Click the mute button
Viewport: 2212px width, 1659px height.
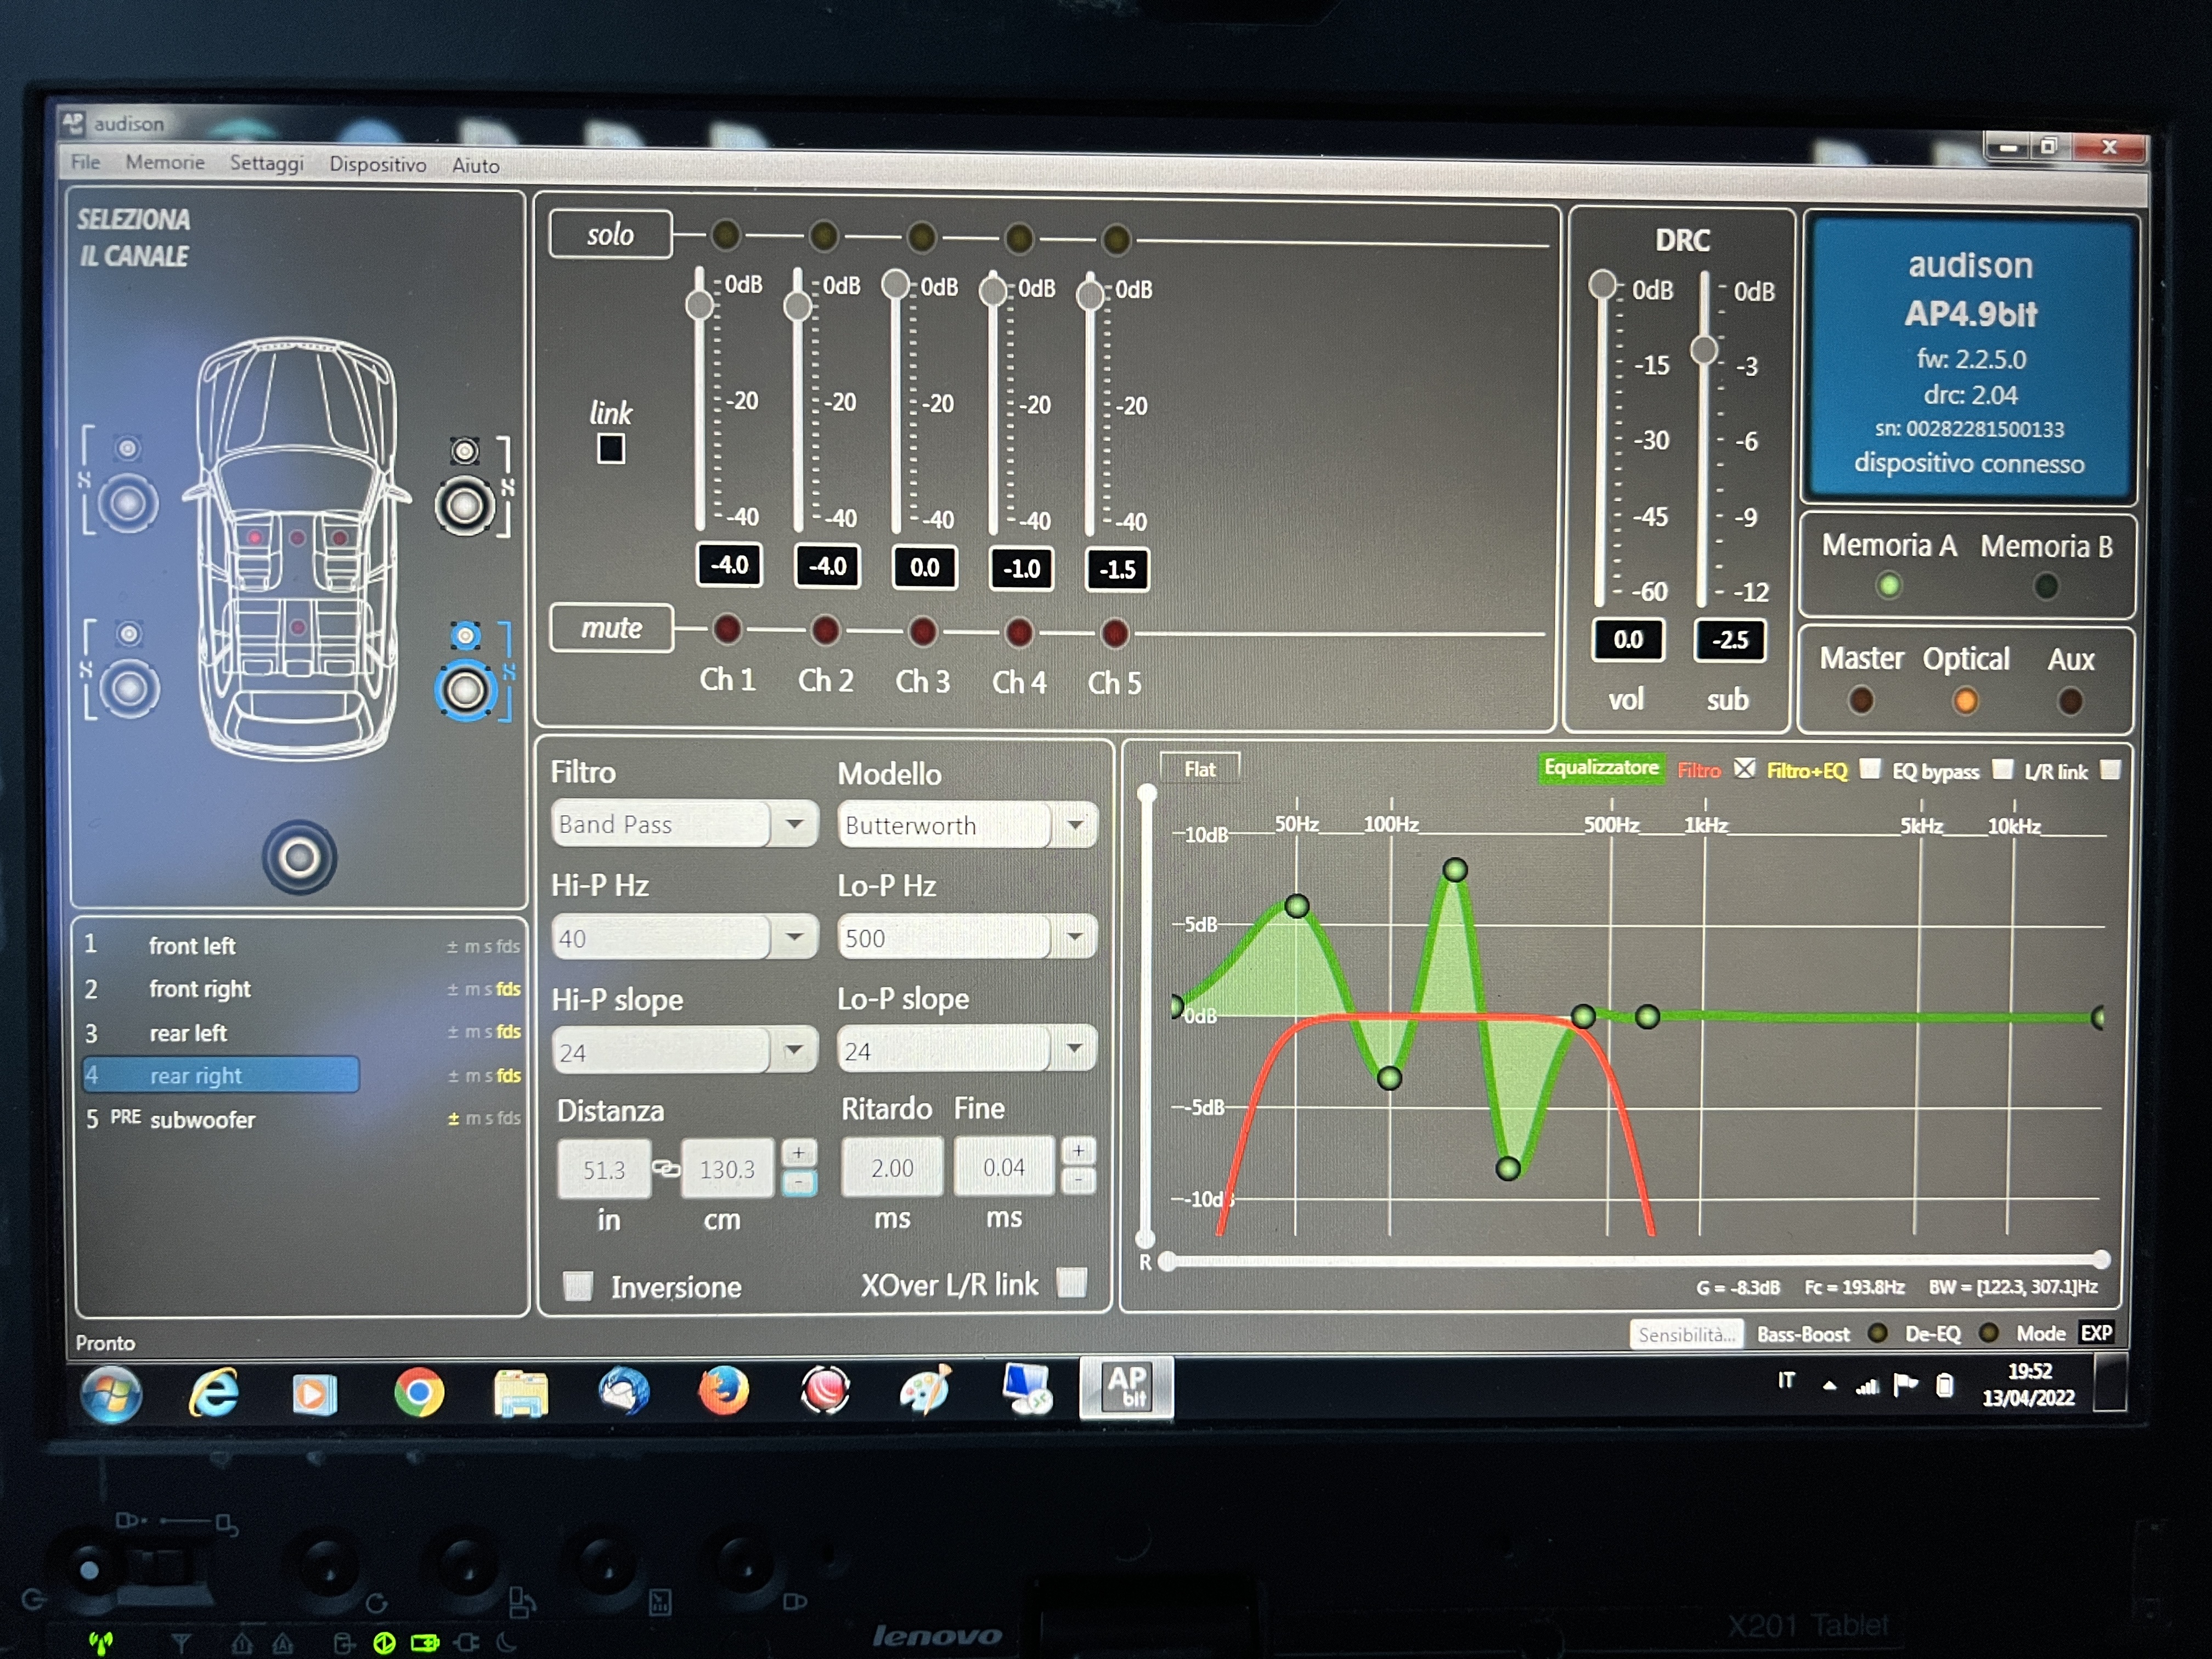(x=611, y=628)
